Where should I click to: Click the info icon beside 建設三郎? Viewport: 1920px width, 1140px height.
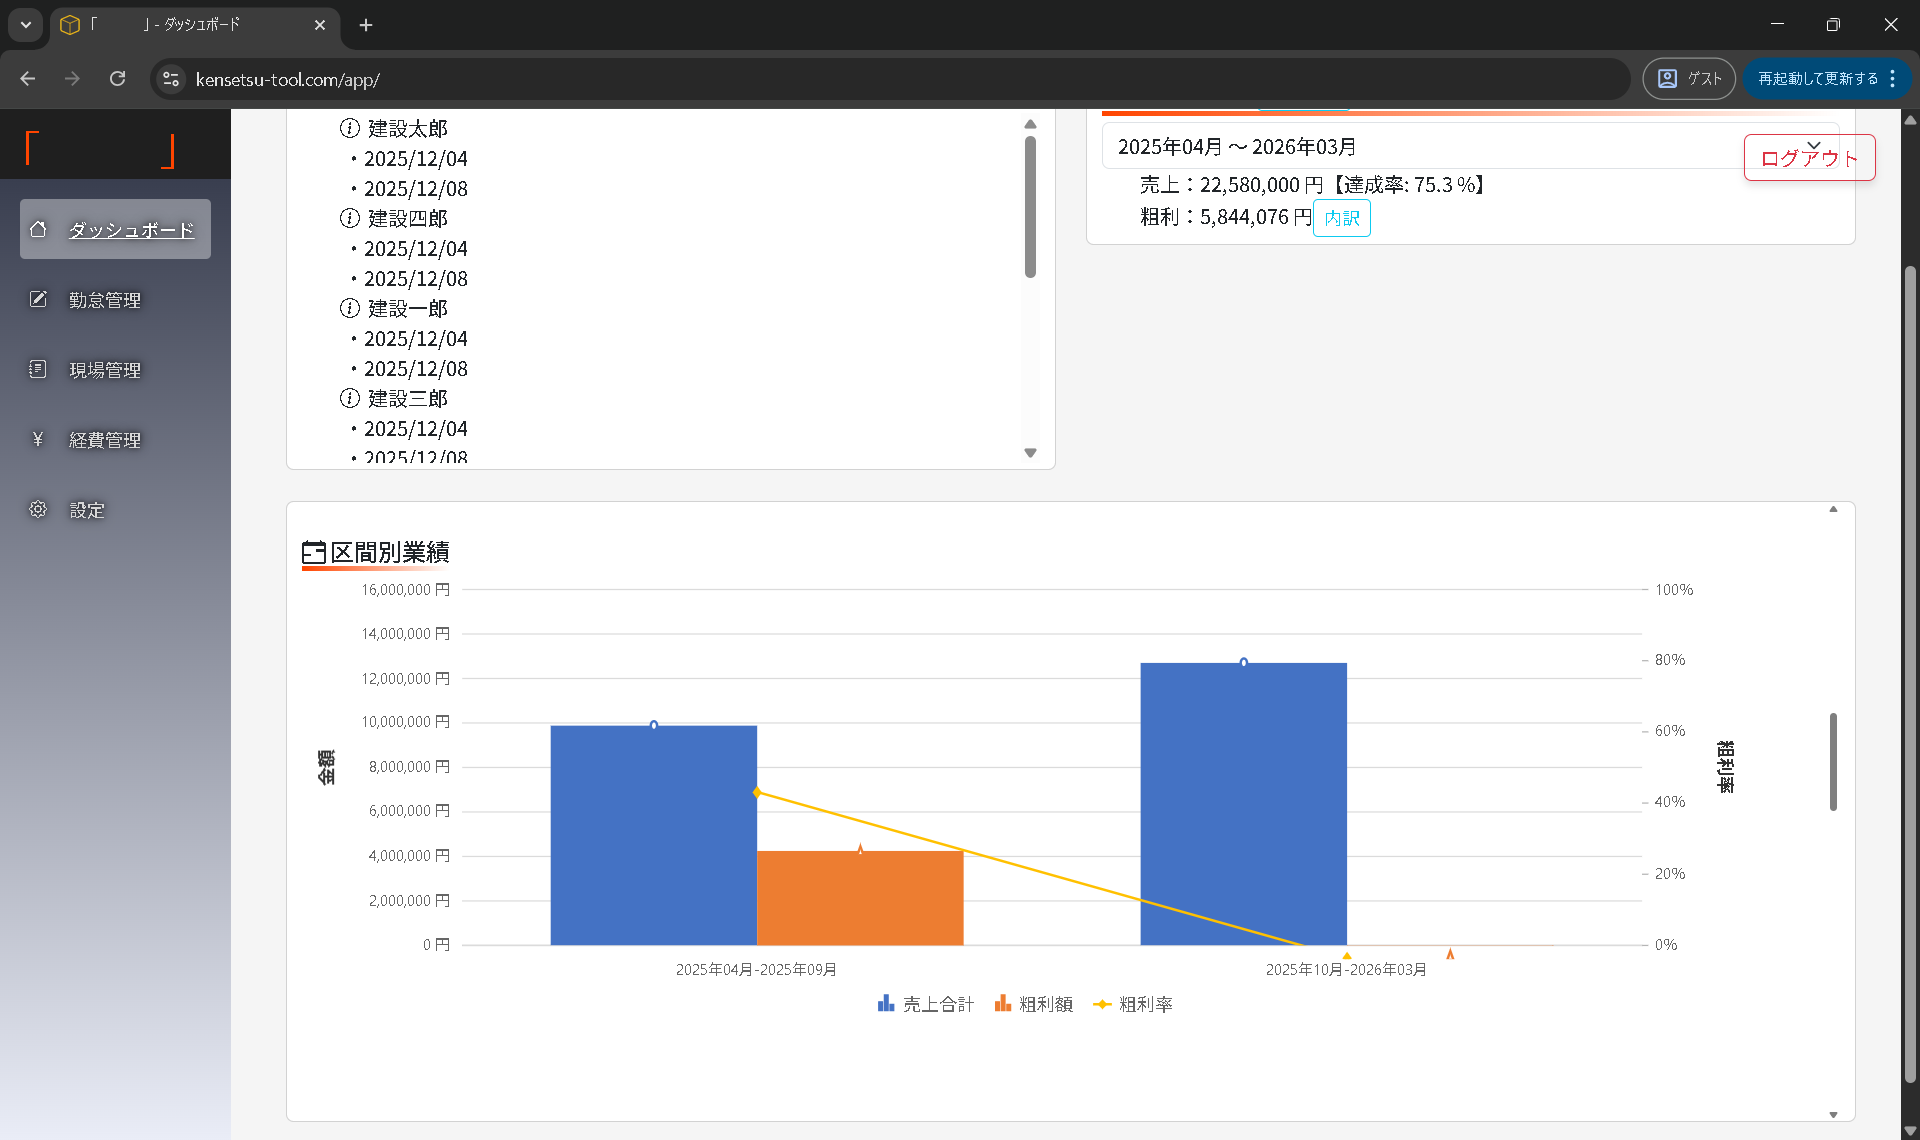coord(349,398)
